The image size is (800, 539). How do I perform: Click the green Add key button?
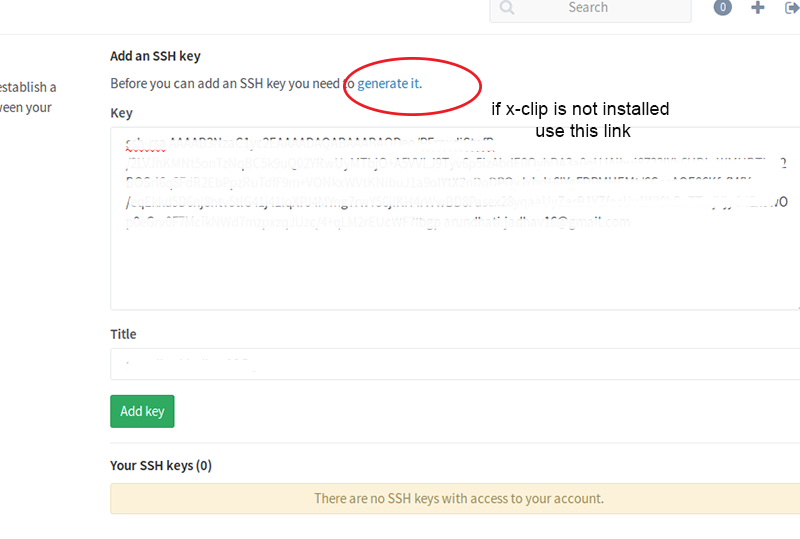click(x=142, y=411)
